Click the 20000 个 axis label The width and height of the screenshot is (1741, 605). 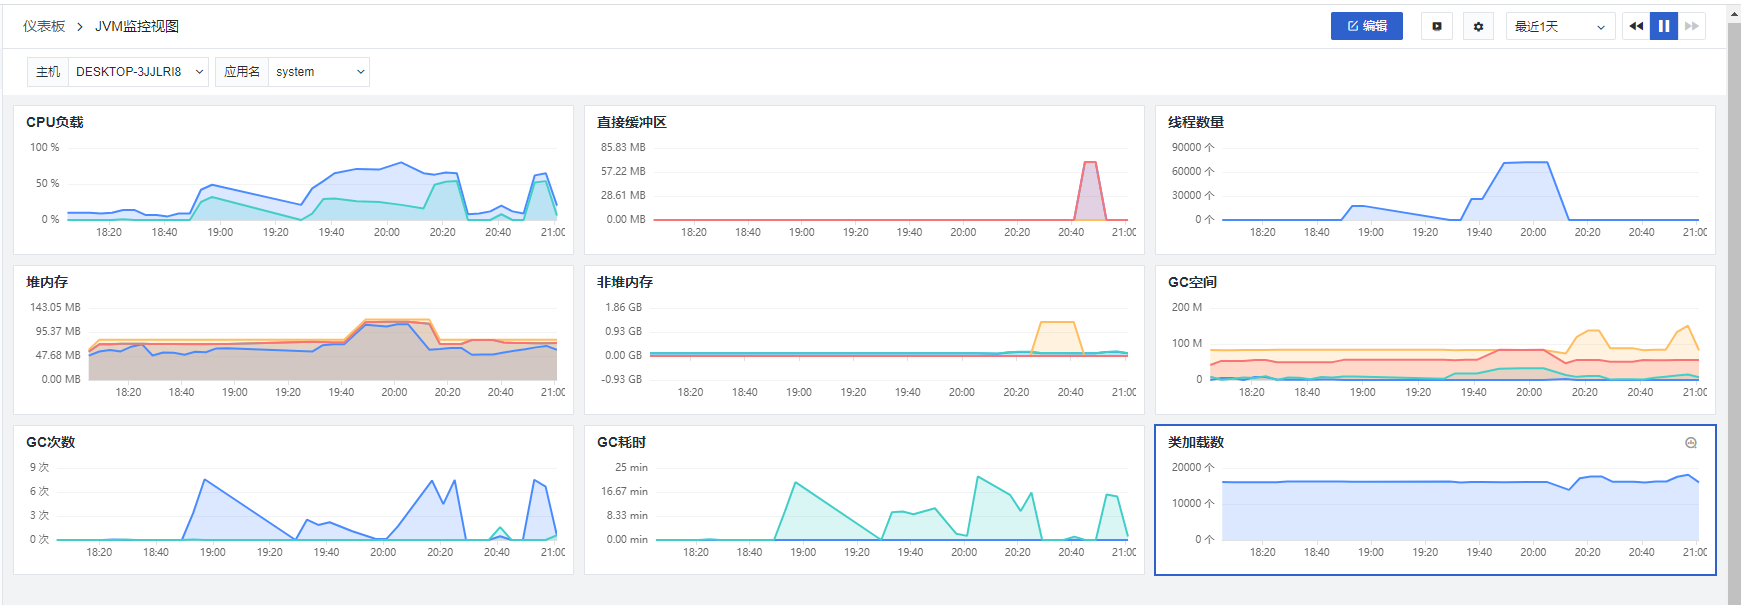coord(1193,467)
